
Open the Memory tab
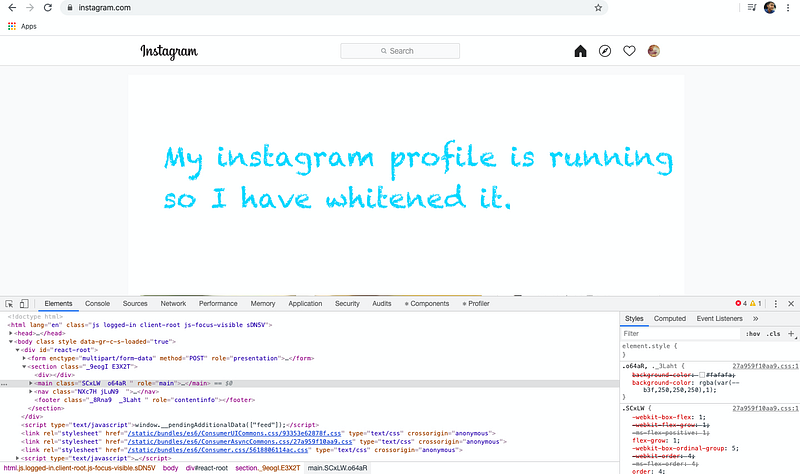pos(263,304)
